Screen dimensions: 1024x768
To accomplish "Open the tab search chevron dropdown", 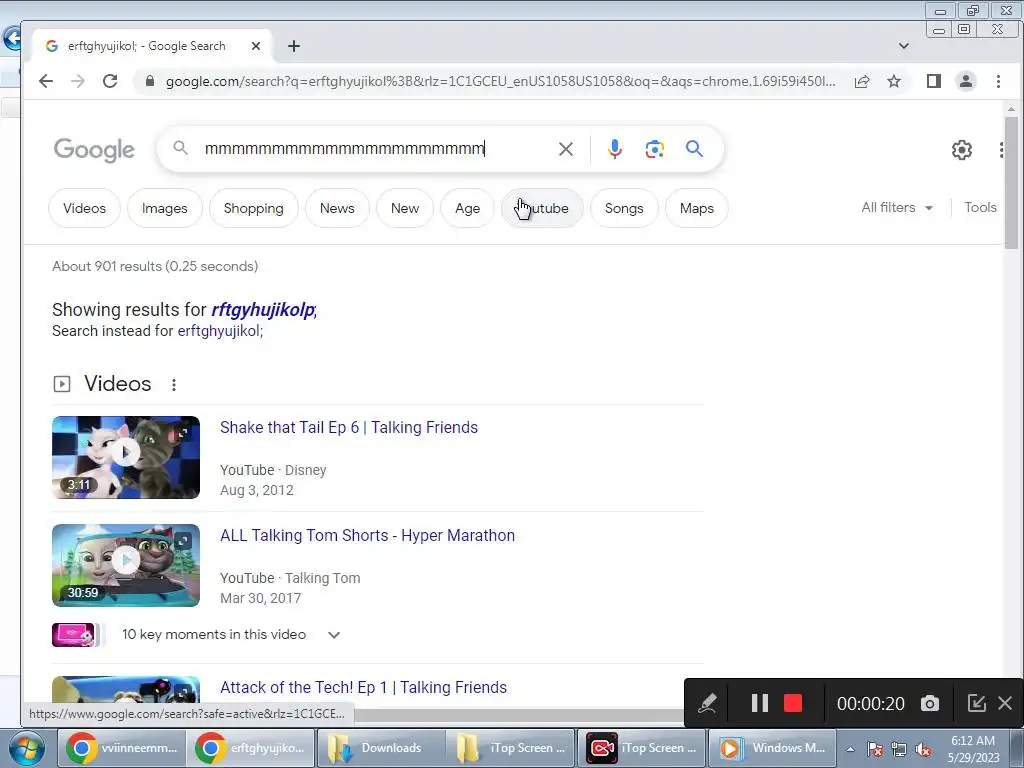I will [x=904, y=46].
